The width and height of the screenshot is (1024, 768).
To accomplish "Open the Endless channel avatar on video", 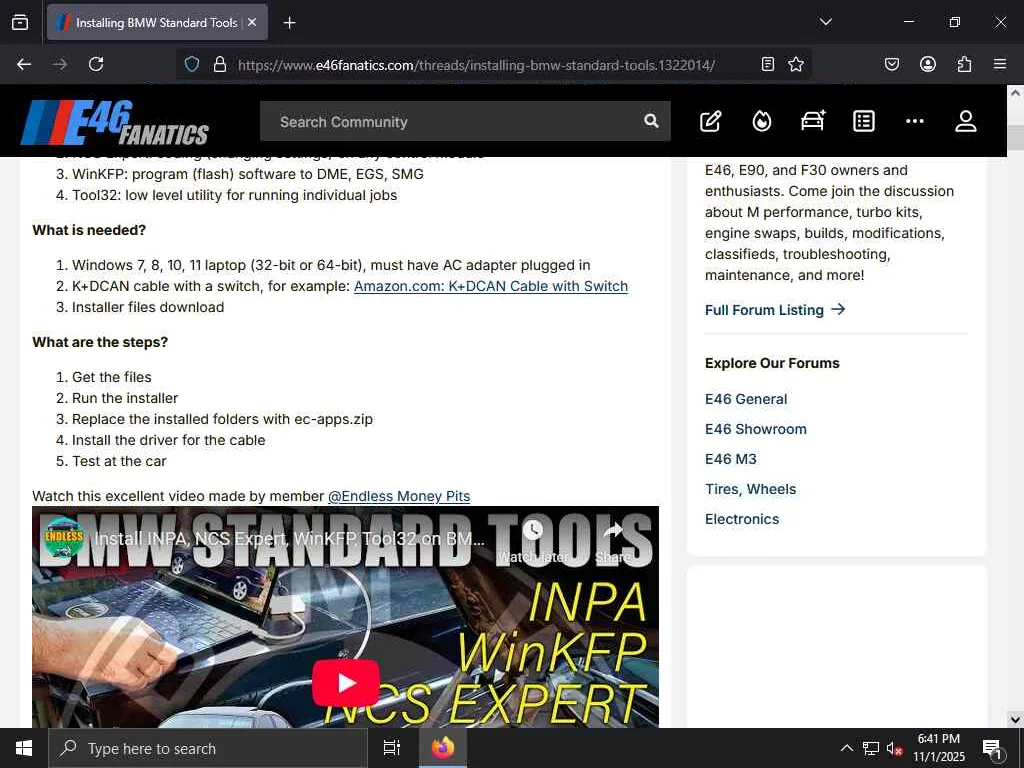I will click(63, 537).
